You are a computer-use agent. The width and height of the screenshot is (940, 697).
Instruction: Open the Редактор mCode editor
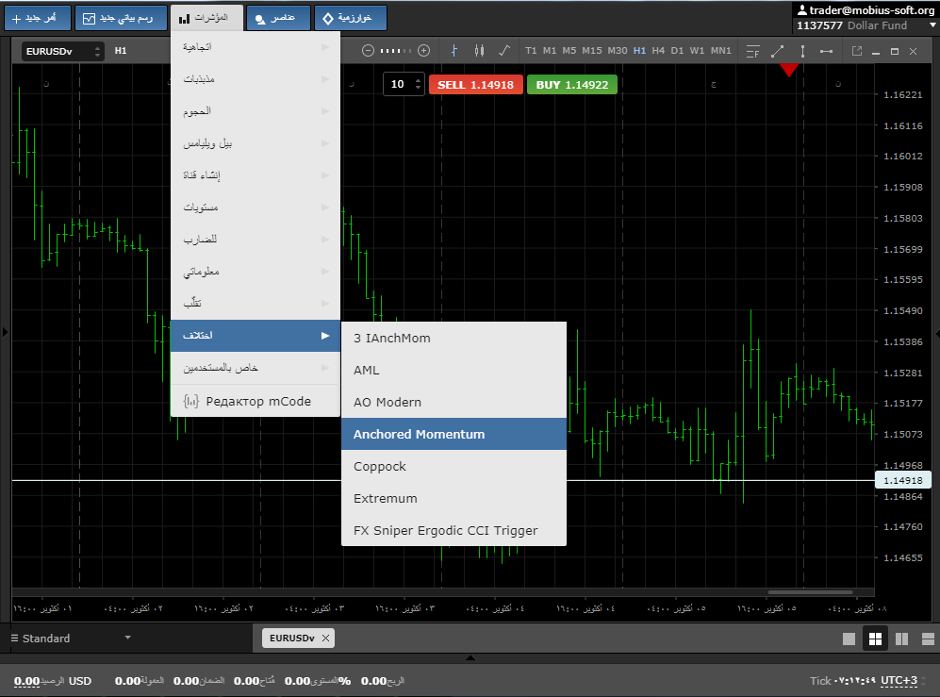coord(255,401)
